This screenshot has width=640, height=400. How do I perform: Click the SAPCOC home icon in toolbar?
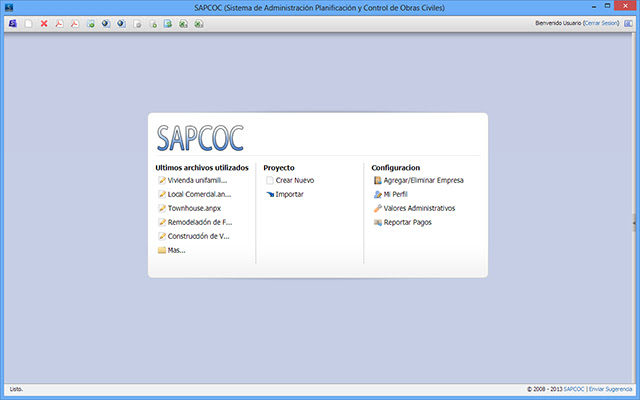(x=13, y=24)
